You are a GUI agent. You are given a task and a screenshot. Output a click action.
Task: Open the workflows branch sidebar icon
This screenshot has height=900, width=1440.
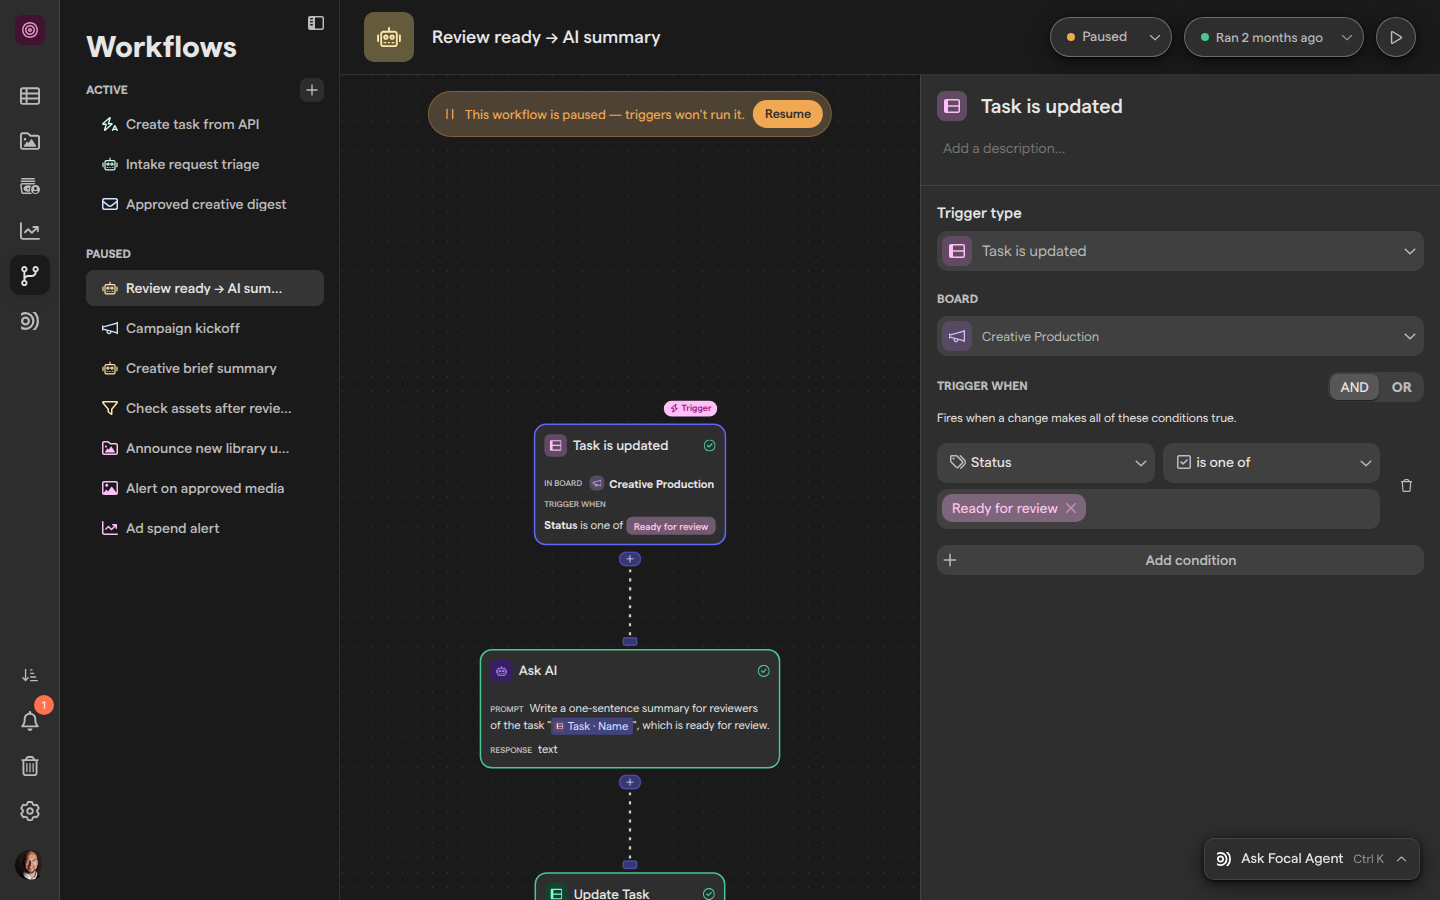[x=30, y=275]
